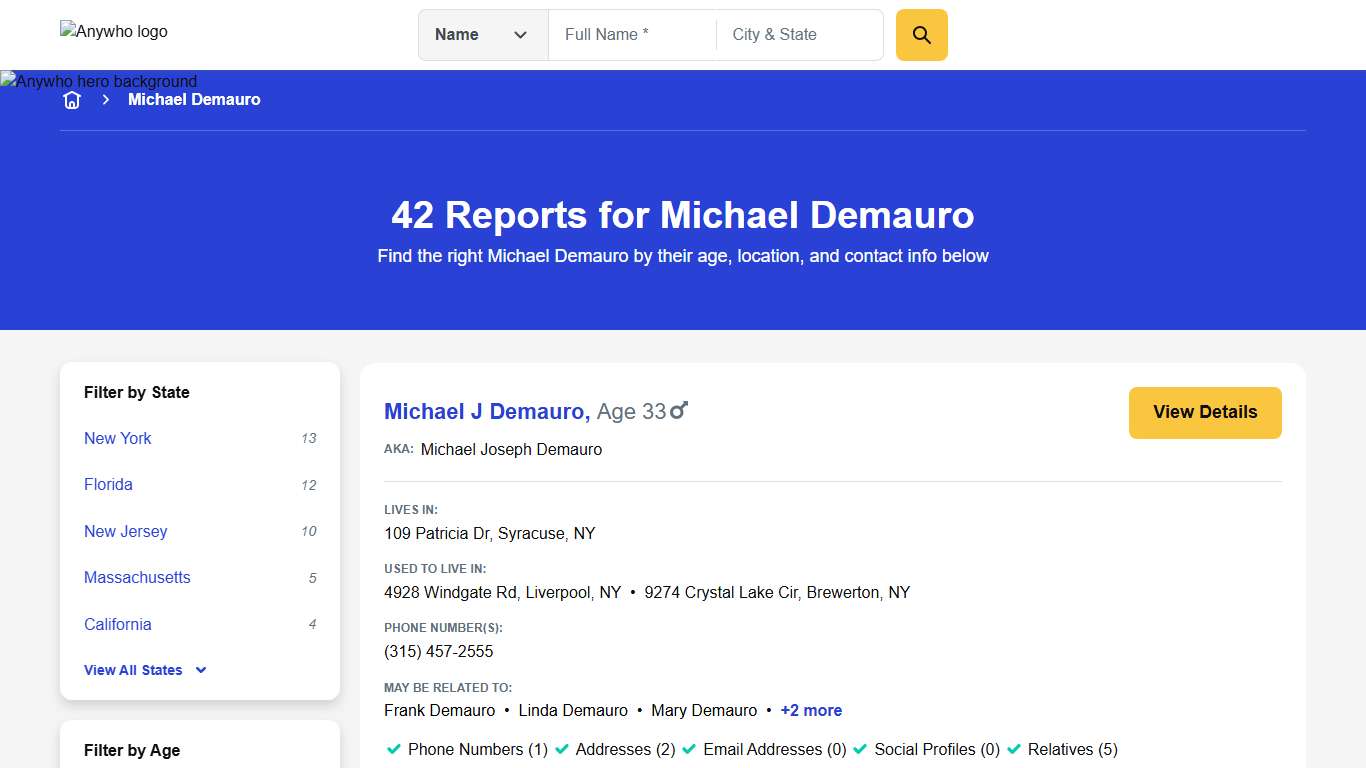Image resolution: width=1366 pixels, height=768 pixels.
Task: Select the Michael Demauro breadcrumb item
Action: [x=194, y=99]
